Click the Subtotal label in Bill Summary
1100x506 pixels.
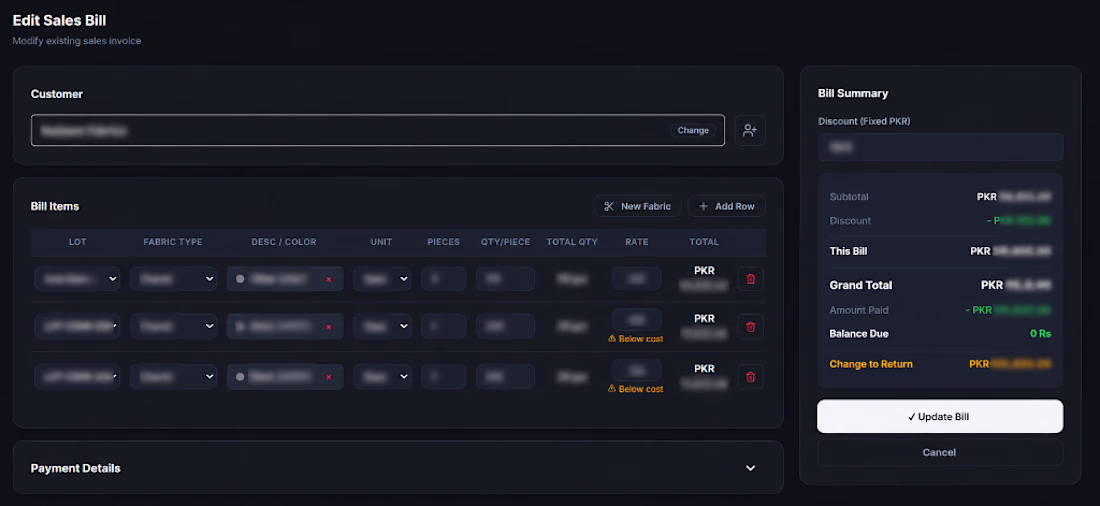(x=849, y=197)
